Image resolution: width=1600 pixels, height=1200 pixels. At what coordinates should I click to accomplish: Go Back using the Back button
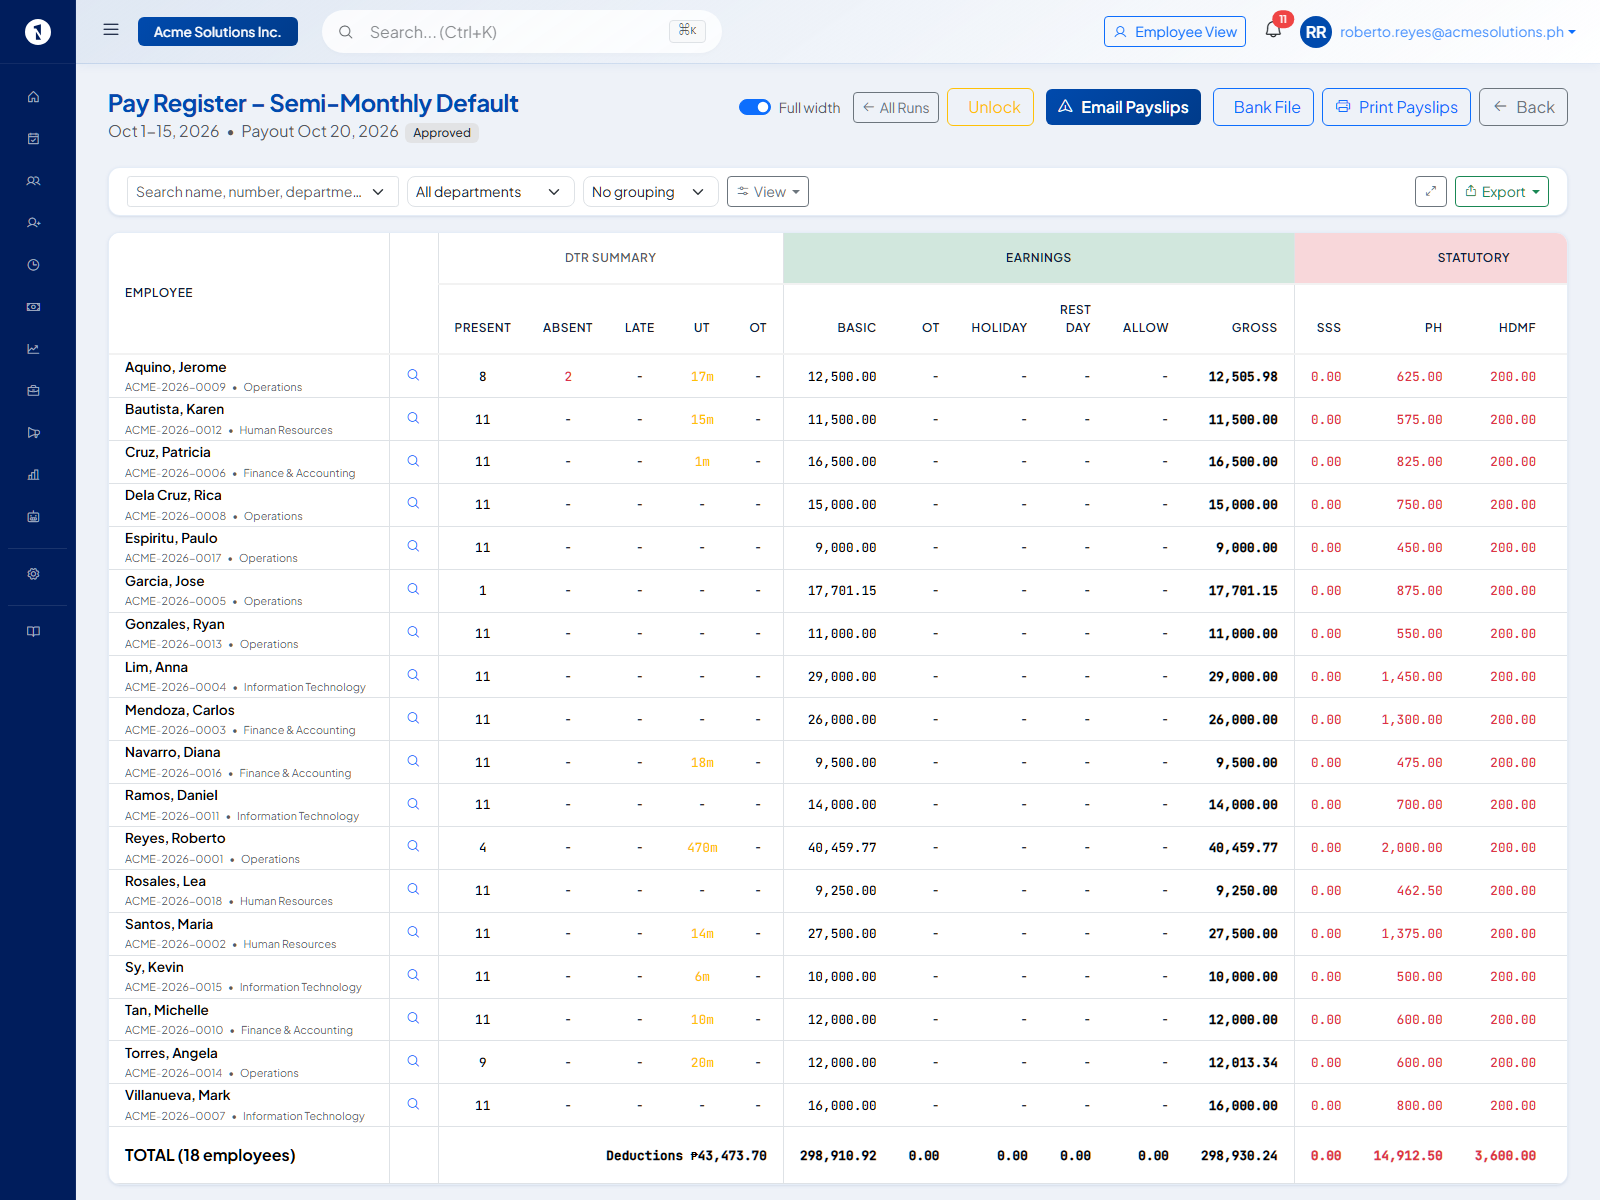pos(1523,107)
